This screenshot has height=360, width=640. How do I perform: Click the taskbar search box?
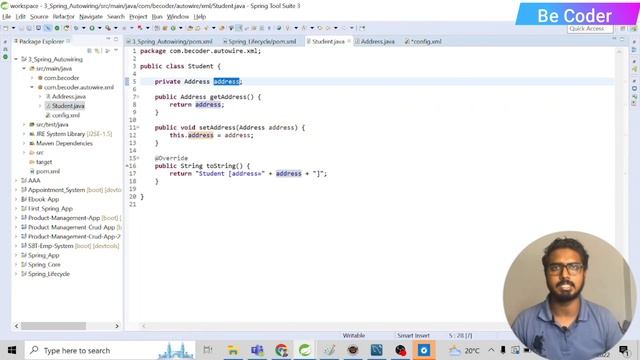coord(110,350)
